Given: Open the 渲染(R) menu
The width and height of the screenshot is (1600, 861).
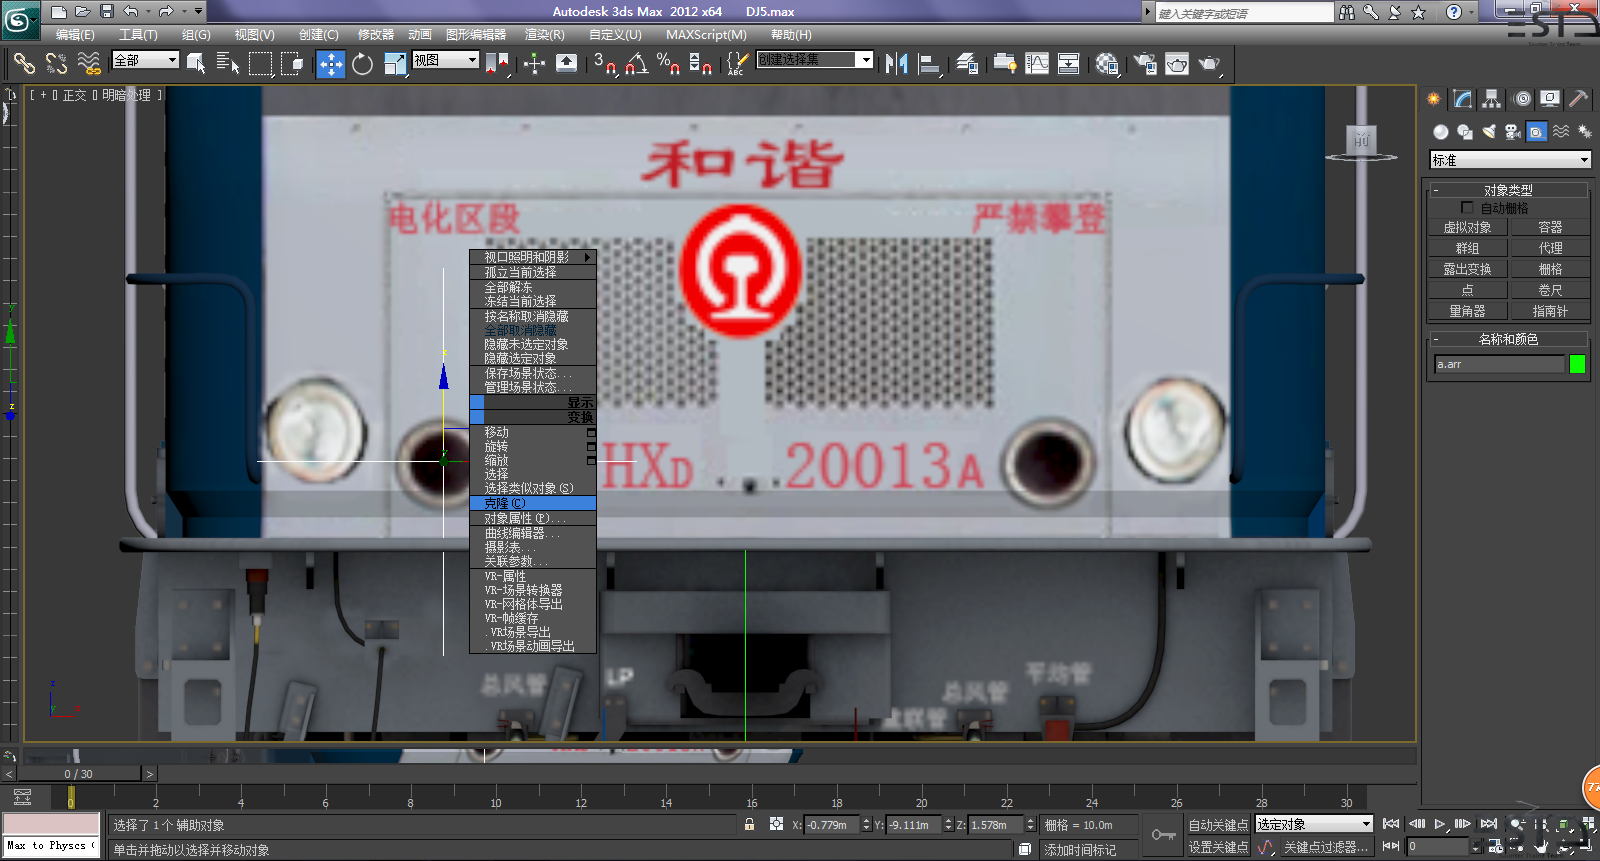Looking at the screenshot, I should [x=544, y=34].
